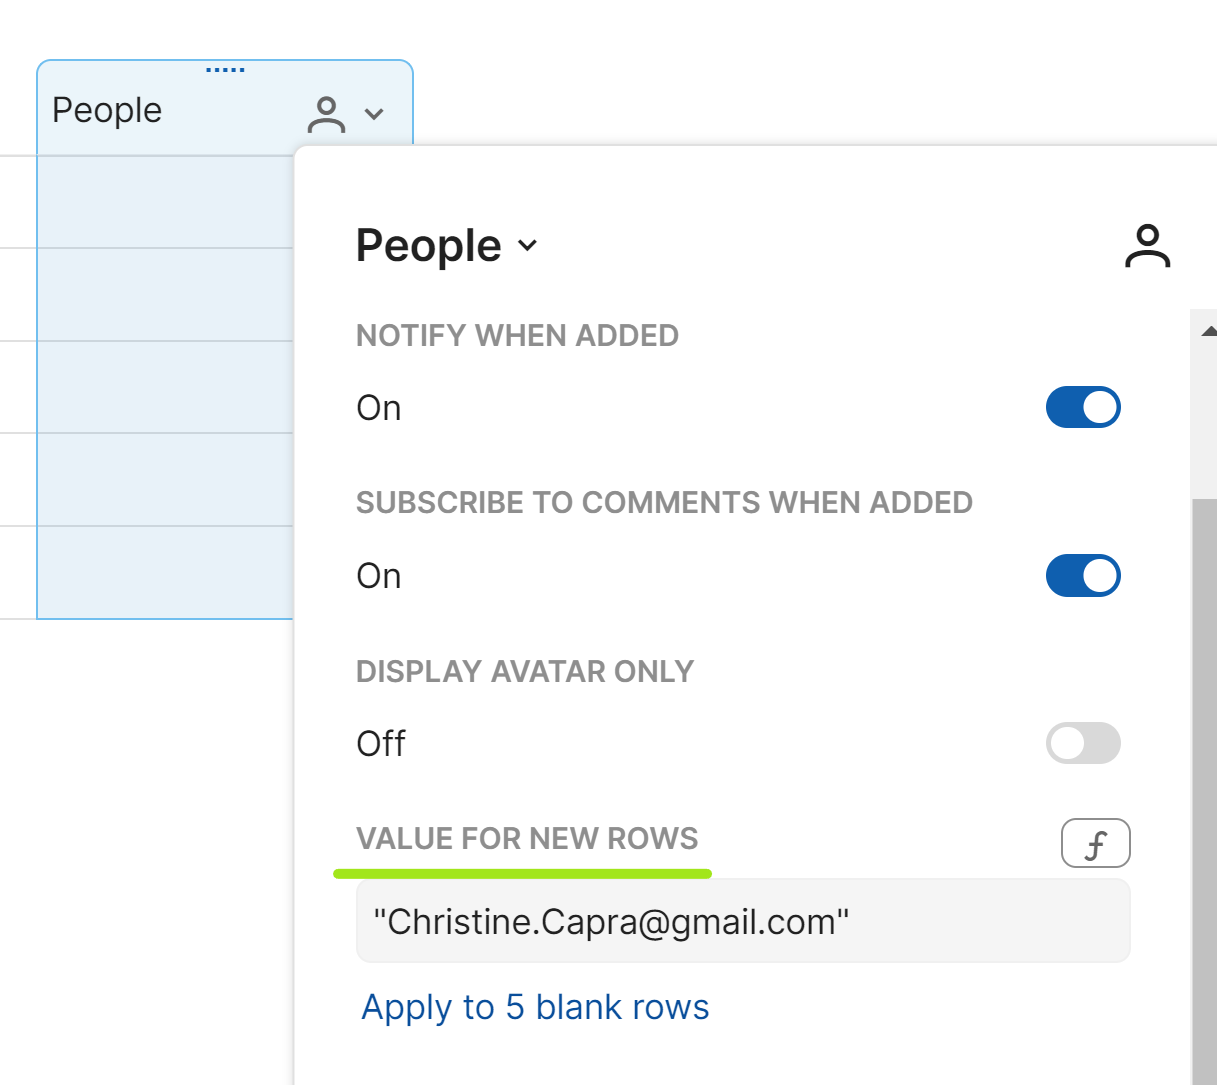Open formula editor for new row value
The height and width of the screenshot is (1085, 1217).
(x=1095, y=844)
